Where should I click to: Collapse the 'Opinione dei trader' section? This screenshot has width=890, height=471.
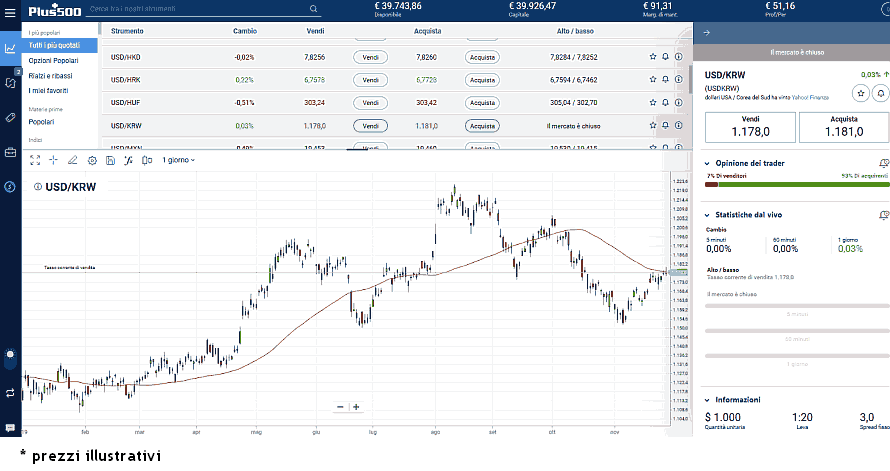(x=708, y=163)
